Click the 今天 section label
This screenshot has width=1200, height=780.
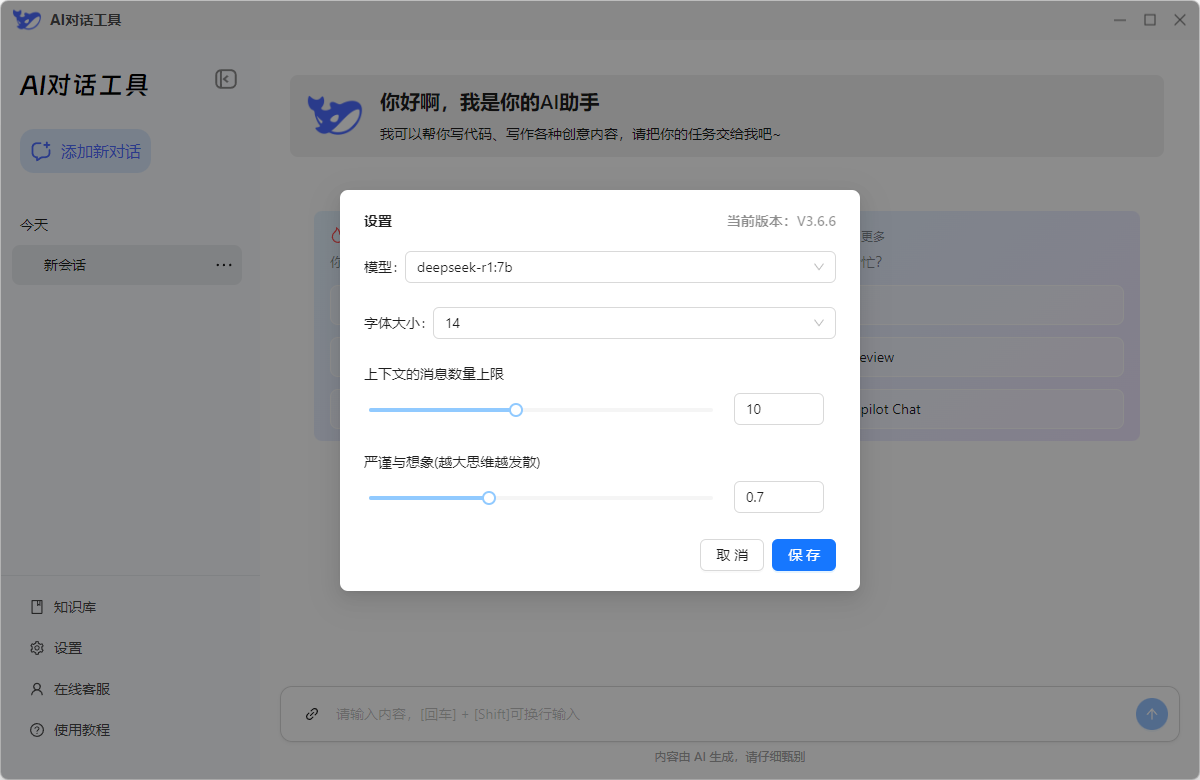pos(34,225)
